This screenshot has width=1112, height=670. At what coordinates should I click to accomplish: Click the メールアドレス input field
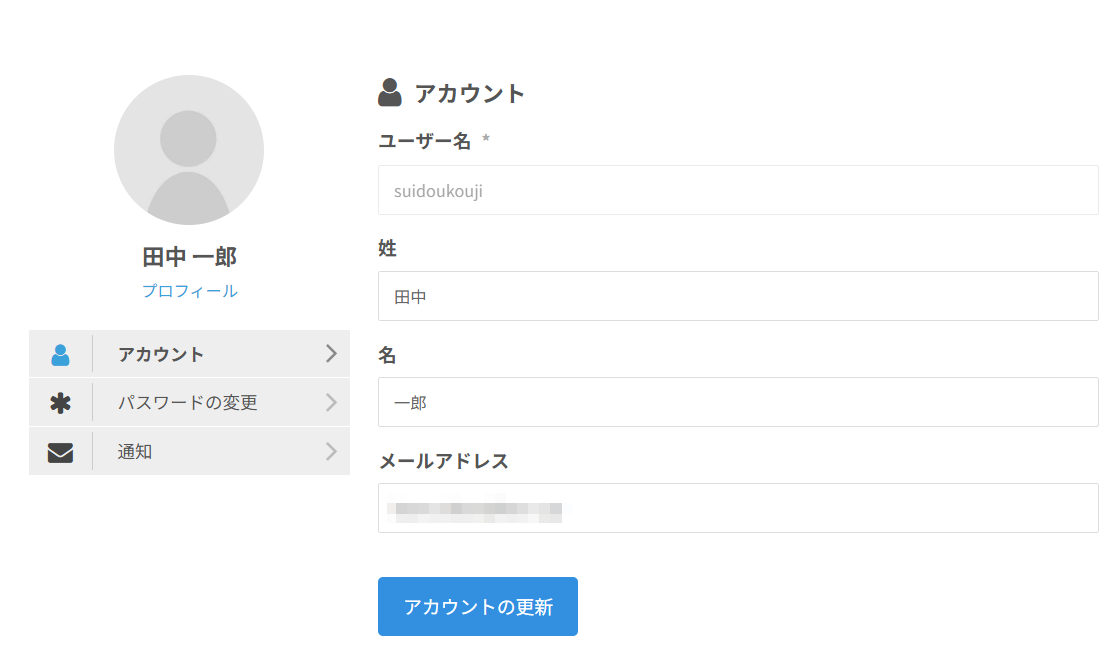coord(738,508)
